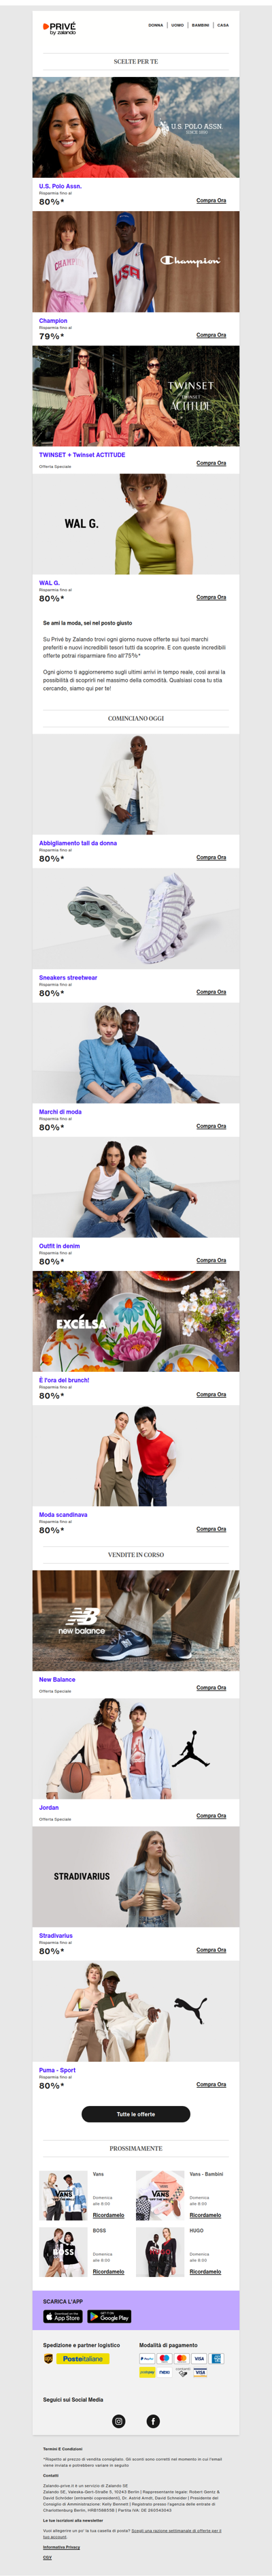Open the DONNA menu item
The width and height of the screenshot is (272, 2576).
click(x=155, y=25)
